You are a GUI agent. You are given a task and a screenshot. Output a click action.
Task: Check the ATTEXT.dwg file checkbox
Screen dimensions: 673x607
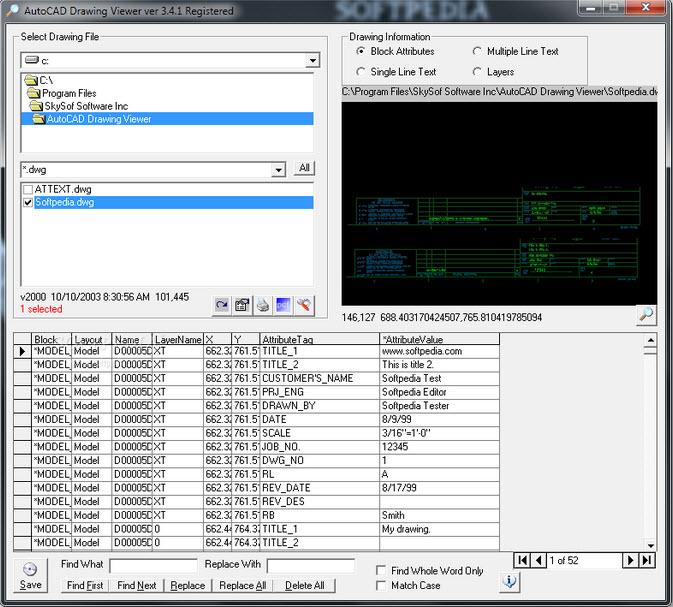click(28, 188)
